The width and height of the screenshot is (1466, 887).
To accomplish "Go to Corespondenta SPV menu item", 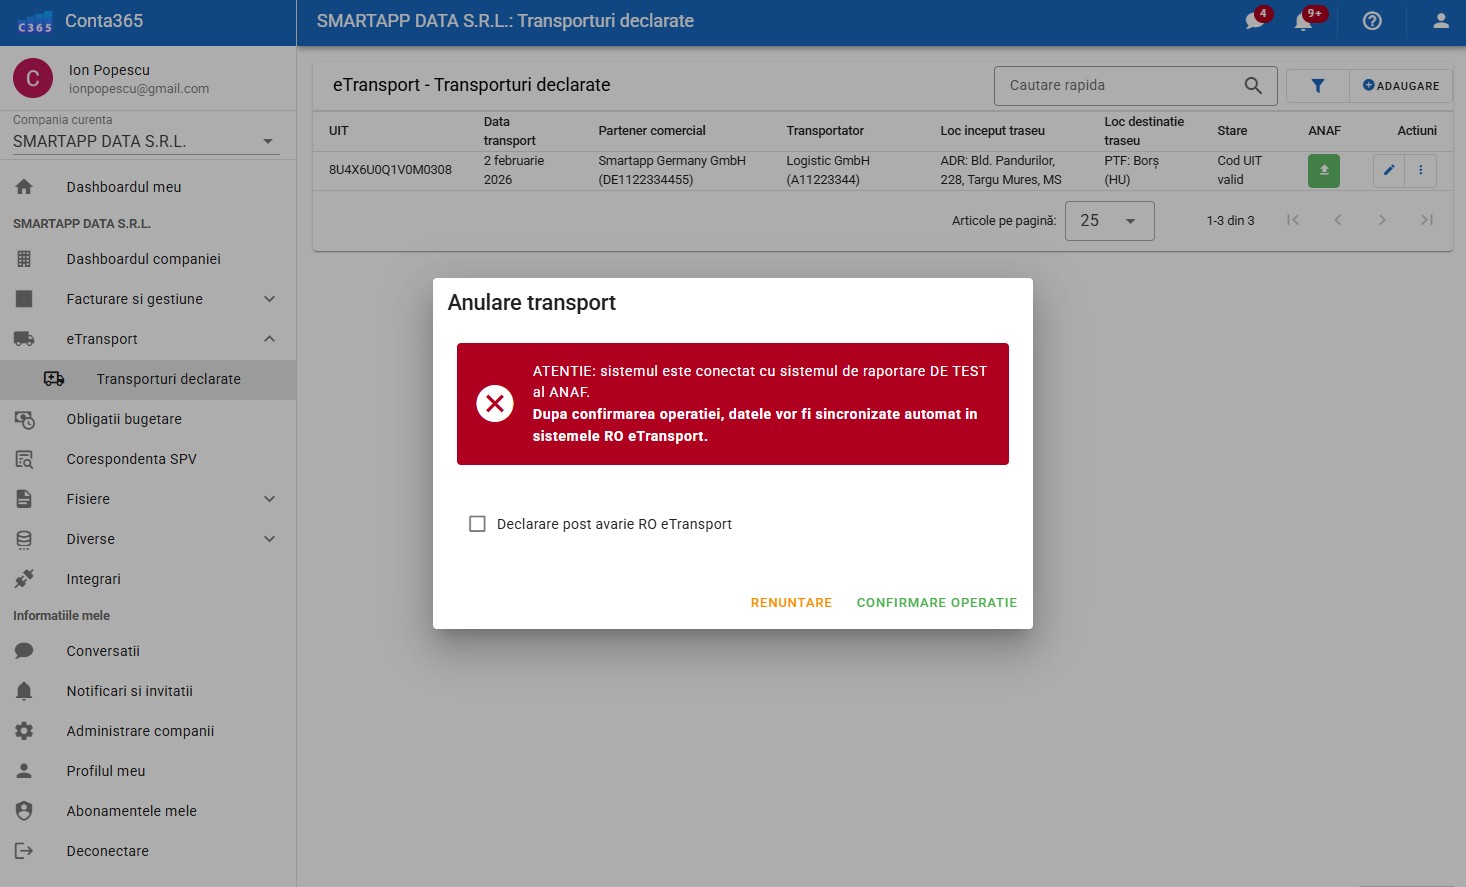I will pyautogui.click(x=131, y=459).
